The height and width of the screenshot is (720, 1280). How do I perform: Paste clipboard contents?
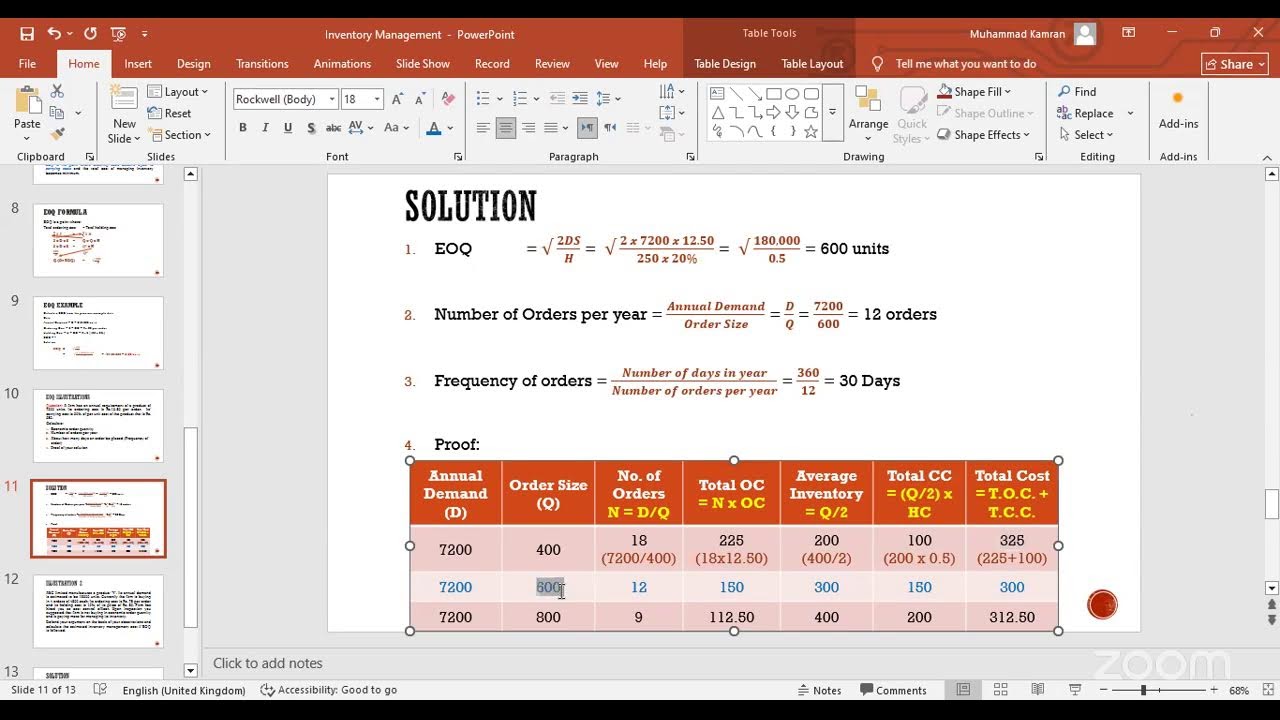(27, 108)
